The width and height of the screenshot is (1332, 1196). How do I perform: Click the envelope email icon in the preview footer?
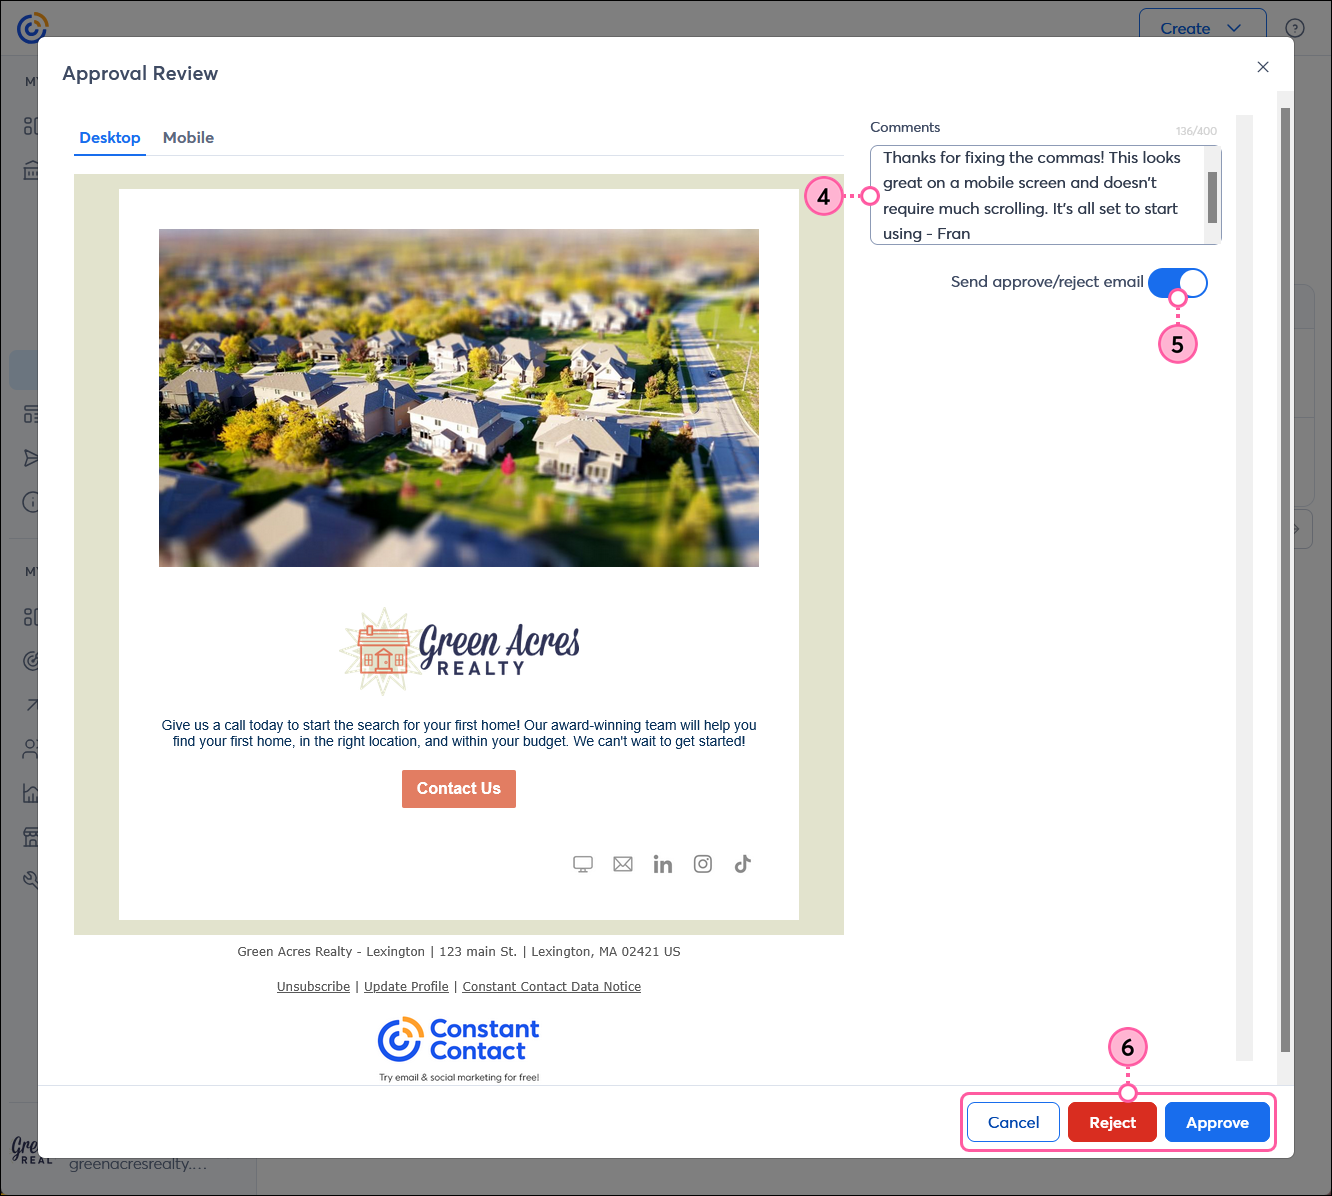(622, 863)
